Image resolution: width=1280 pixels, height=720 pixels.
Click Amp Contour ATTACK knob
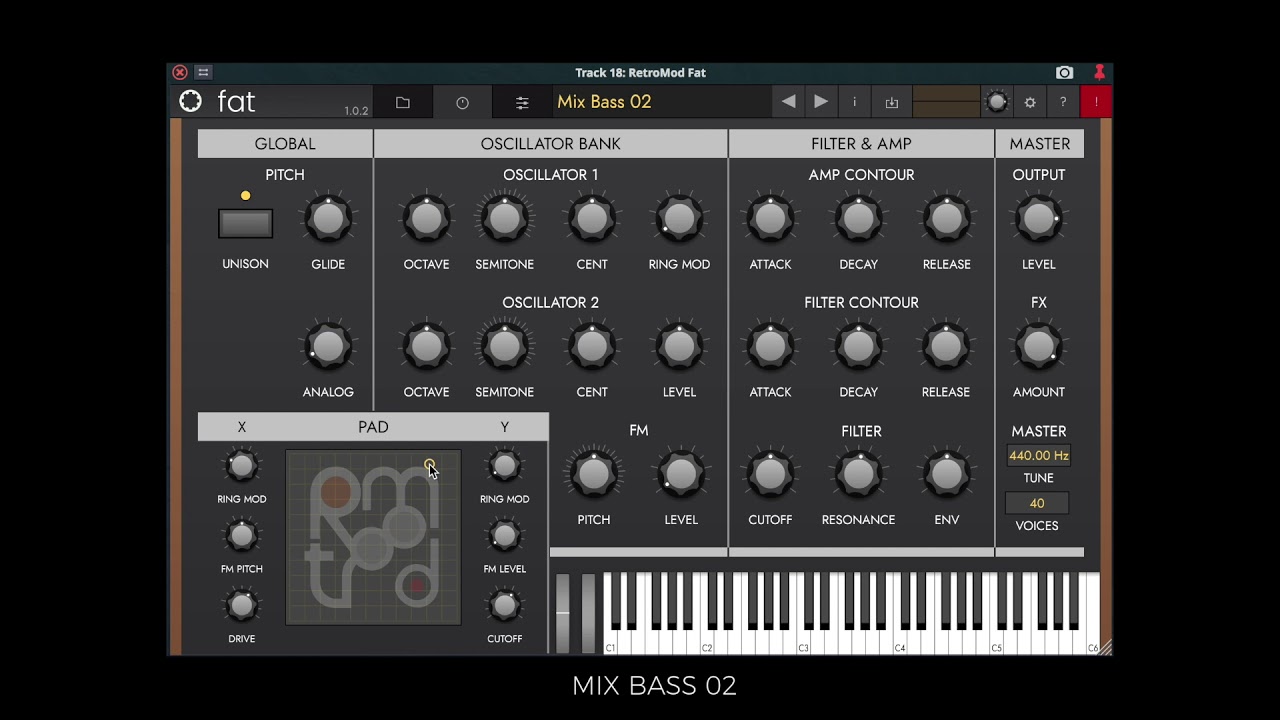(x=770, y=219)
